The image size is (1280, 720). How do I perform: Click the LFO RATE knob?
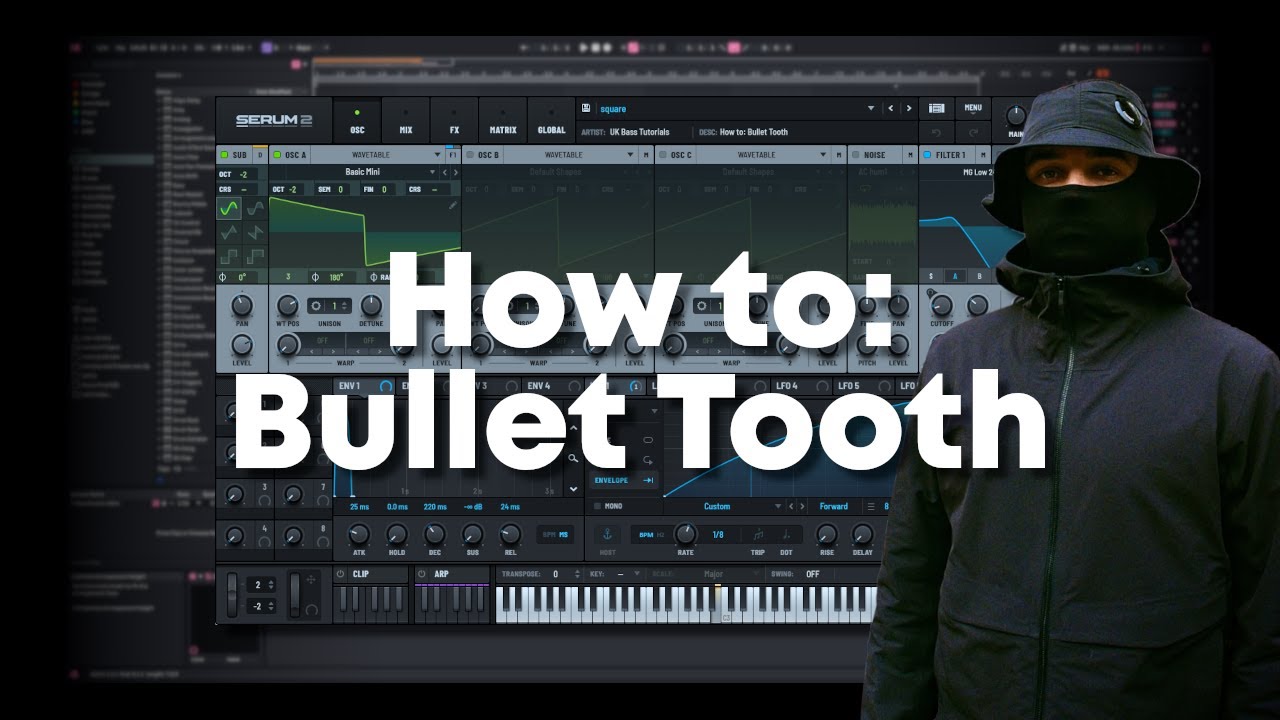pyautogui.click(x=685, y=534)
